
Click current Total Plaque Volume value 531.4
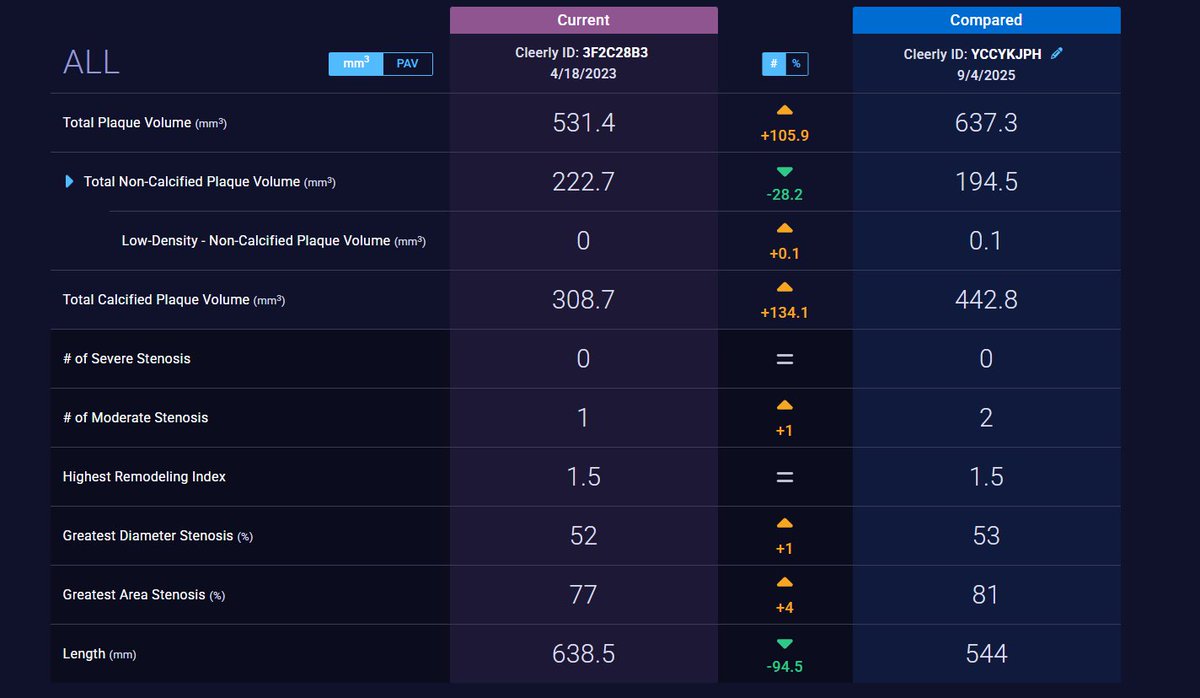[x=583, y=123]
